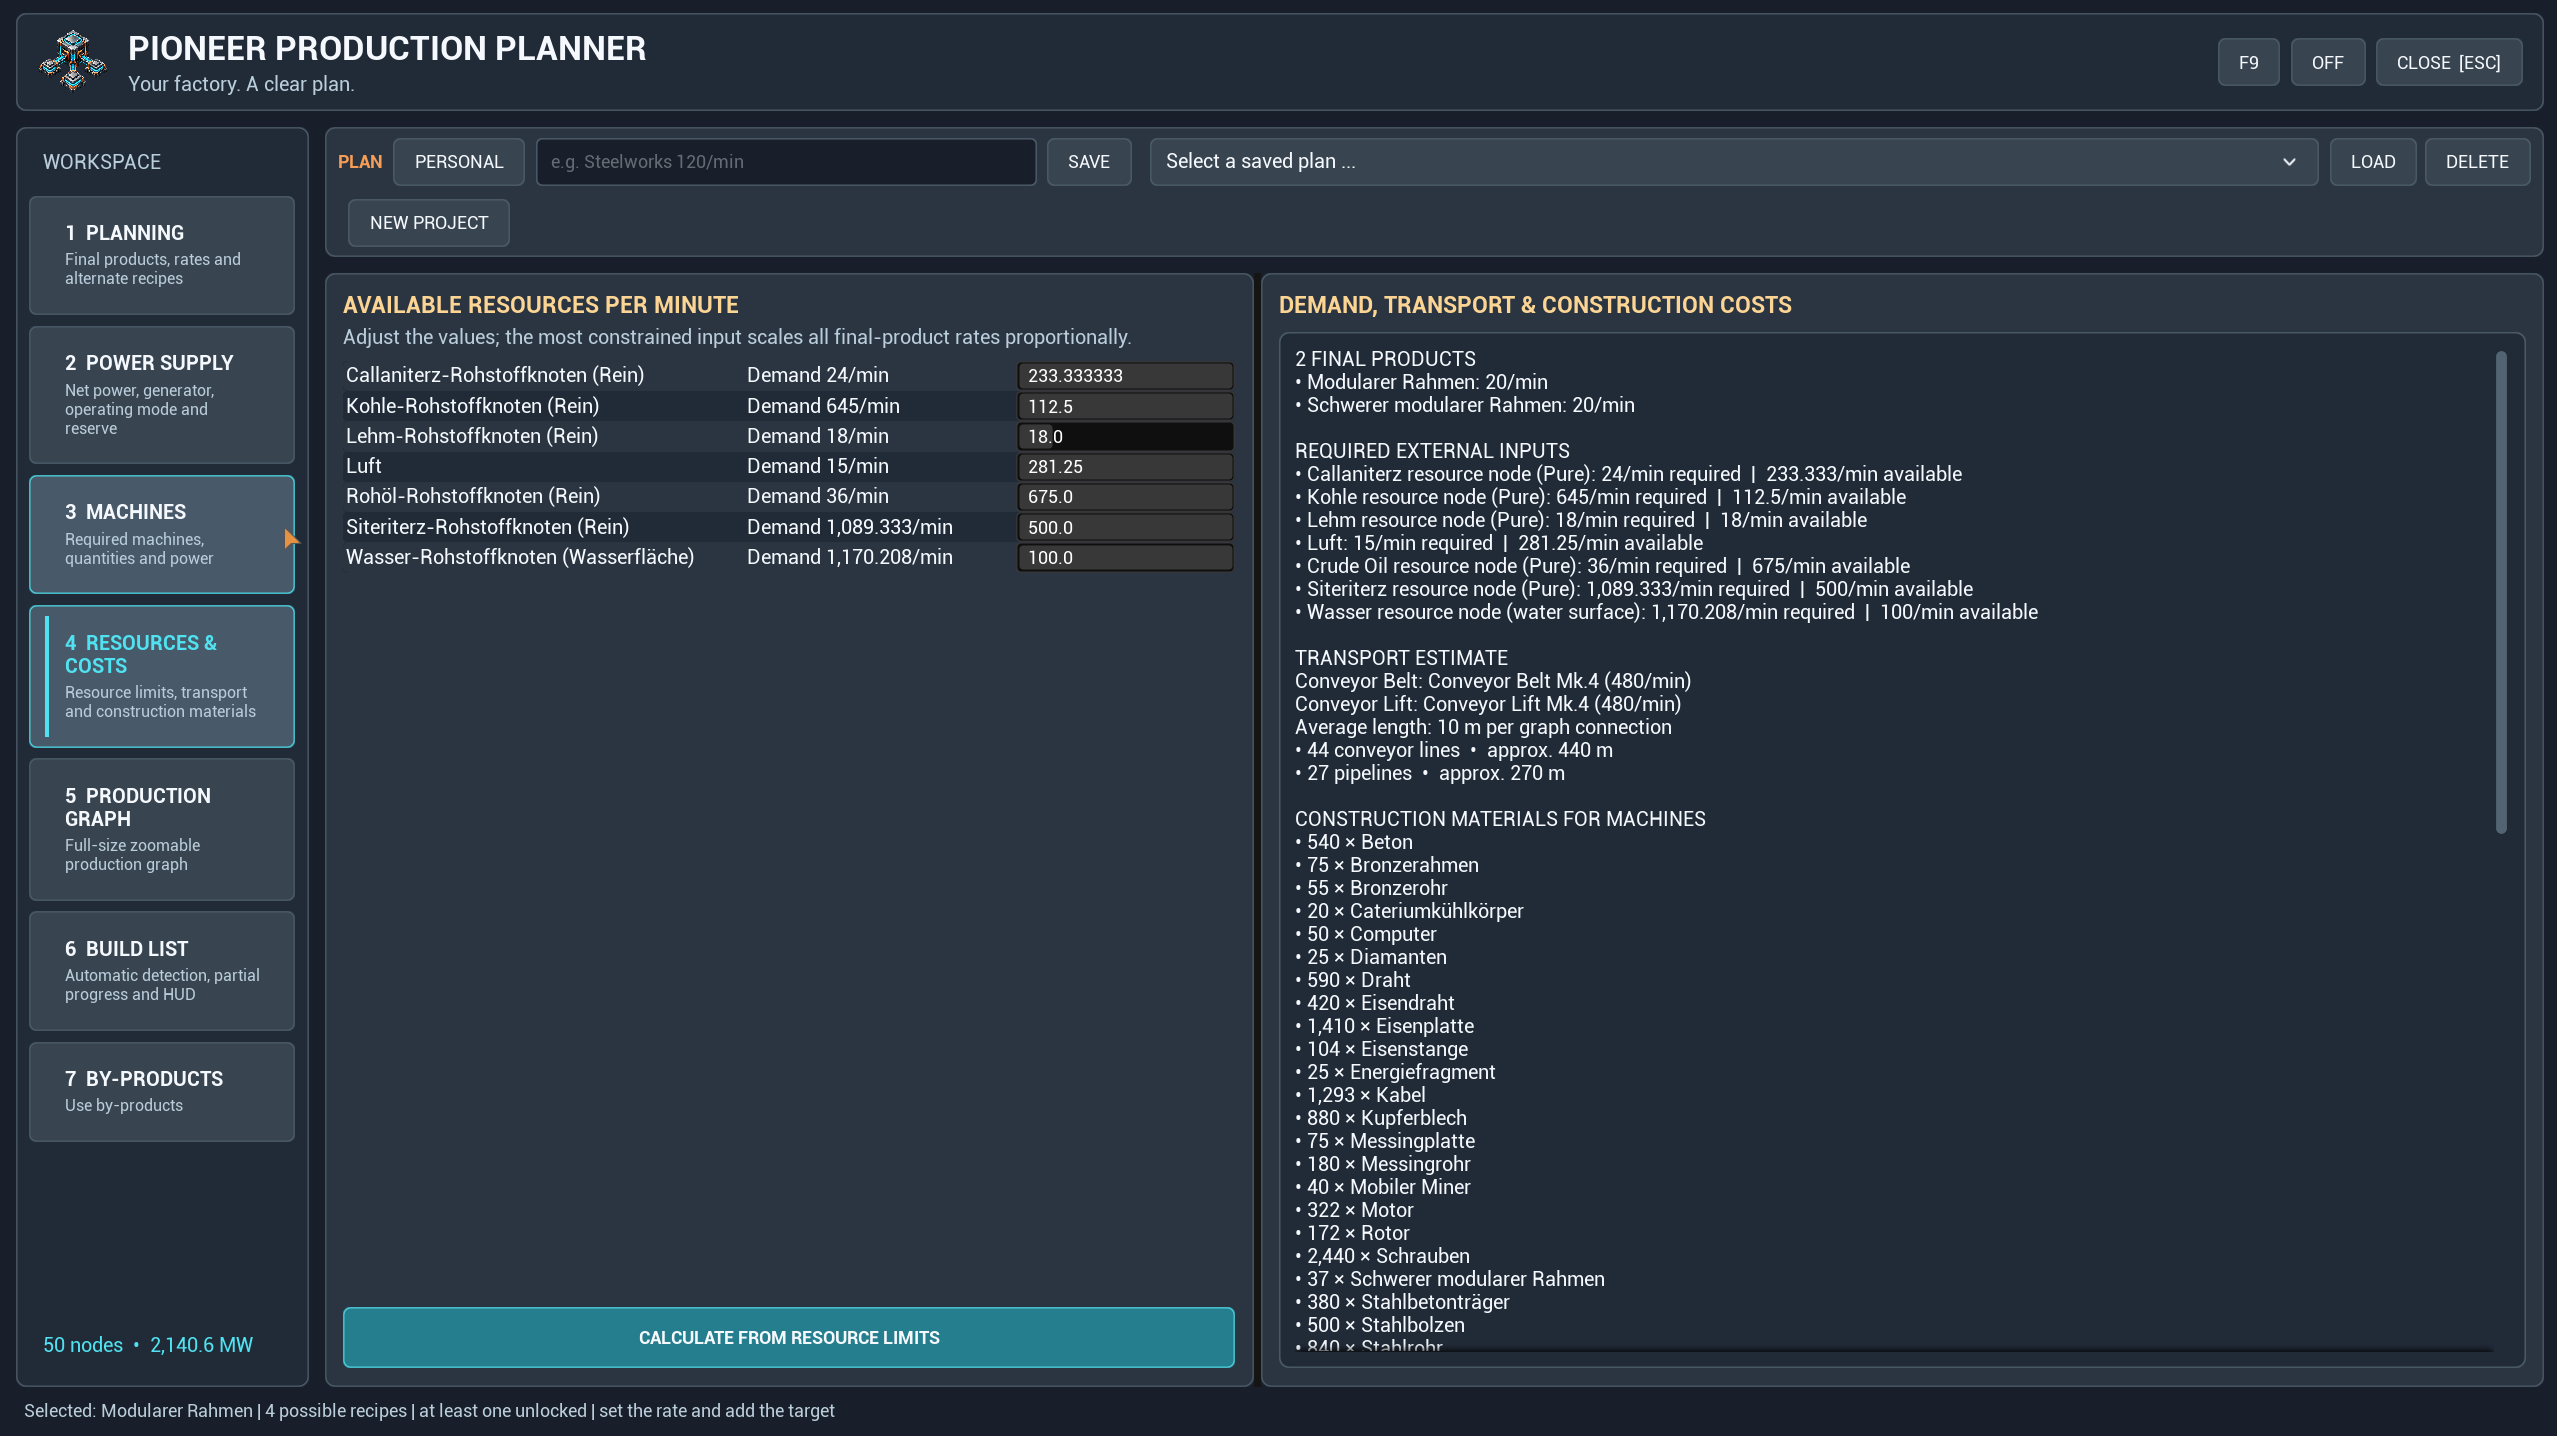
Task: Click 'Demand 1,170.208/min' for Wasser row
Action: 849,557
